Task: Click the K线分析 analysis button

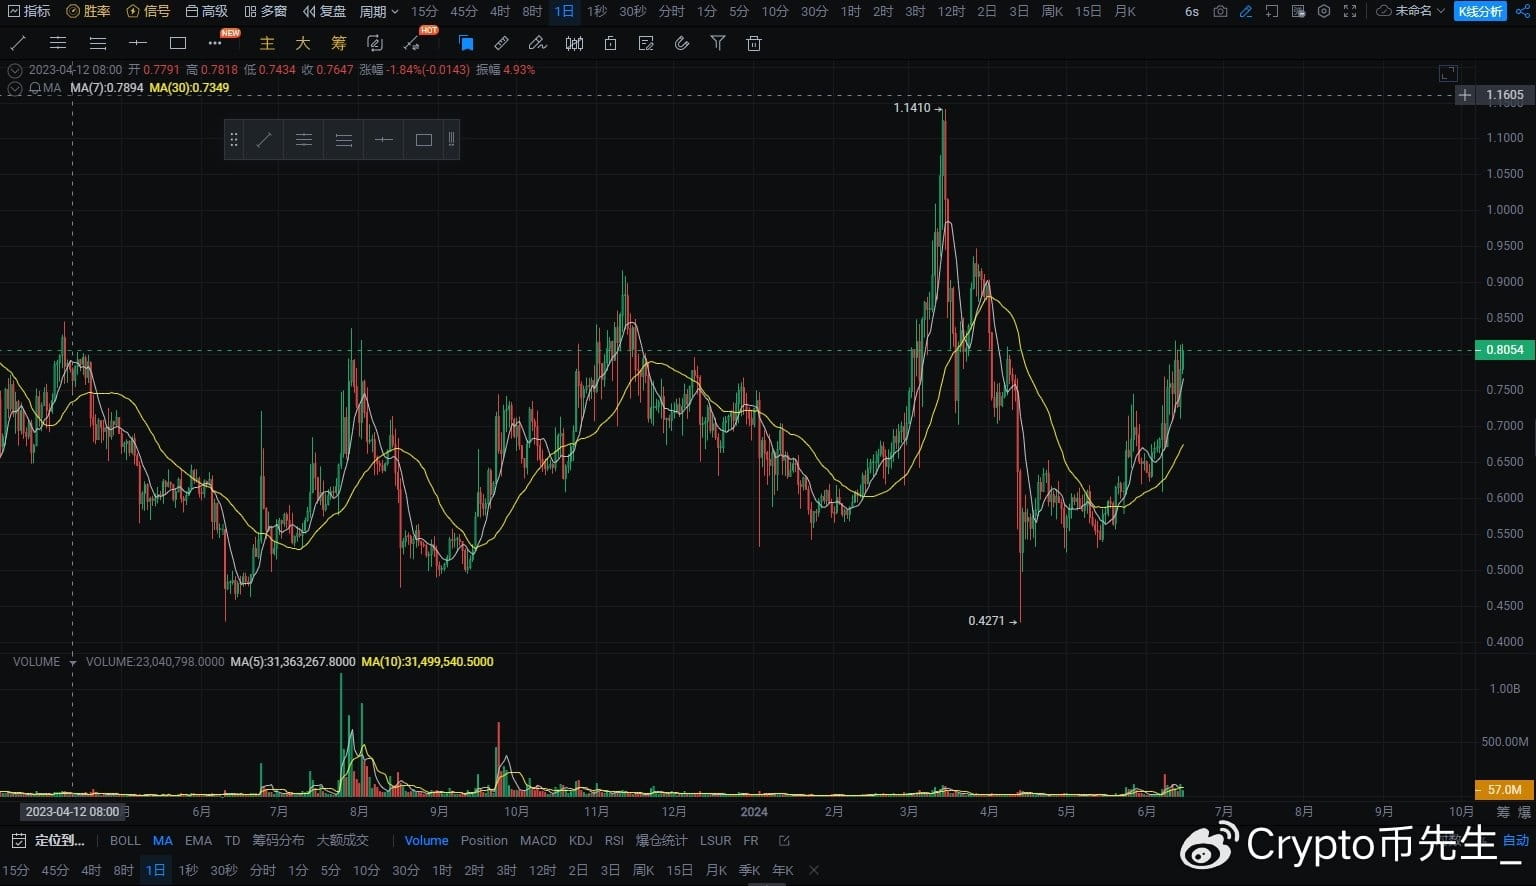Action: (x=1480, y=11)
